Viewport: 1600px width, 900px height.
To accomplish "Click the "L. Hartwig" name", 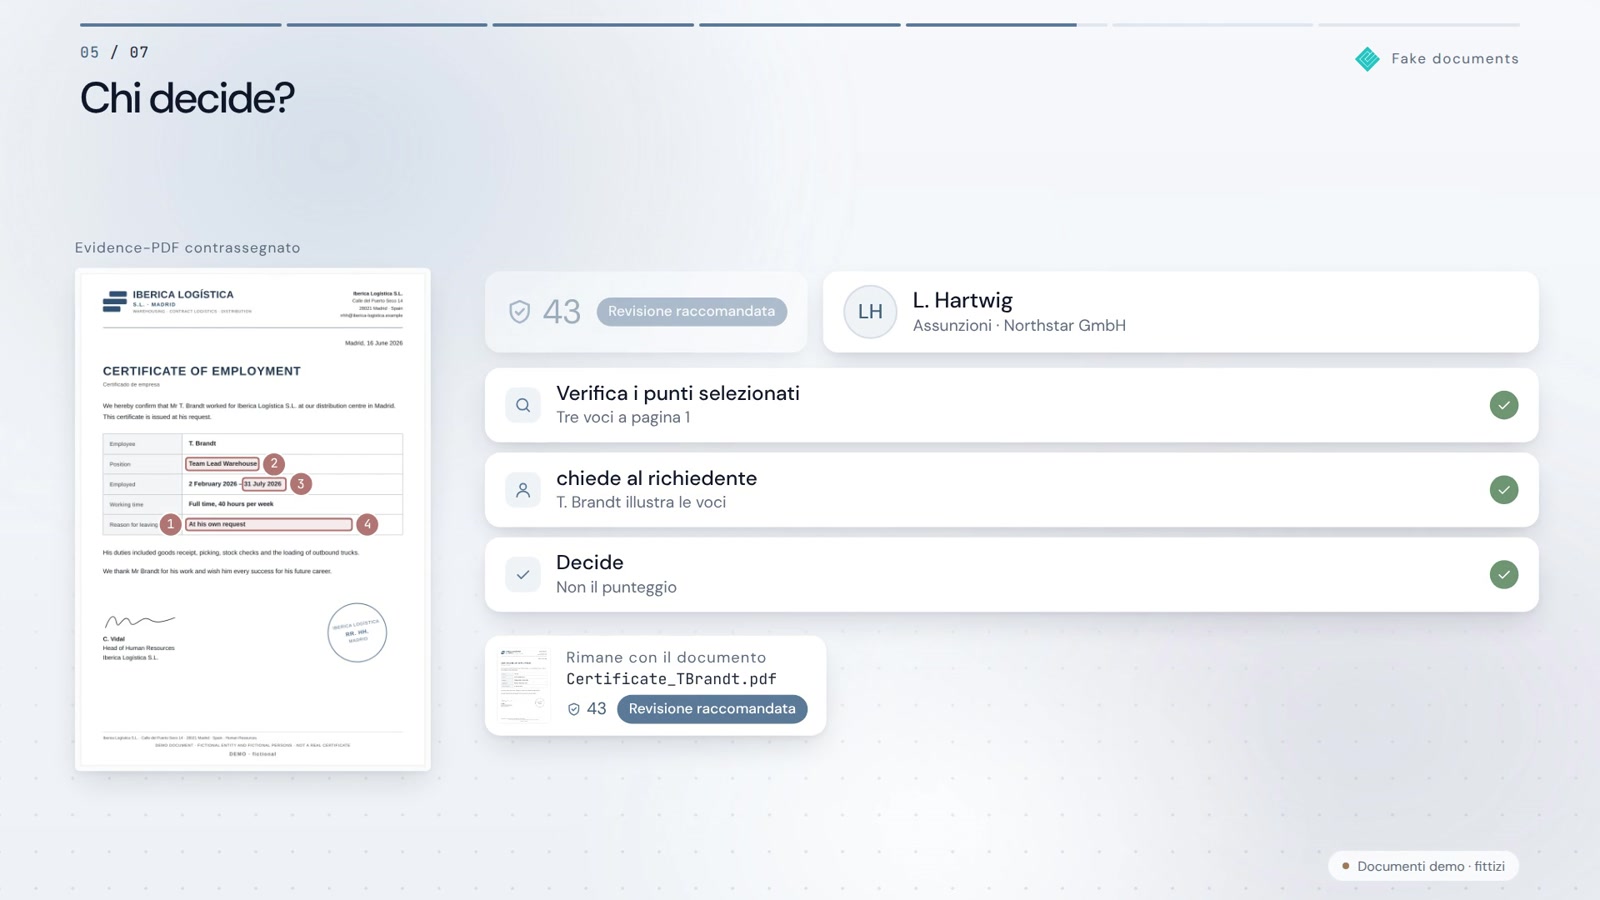I will click(963, 300).
